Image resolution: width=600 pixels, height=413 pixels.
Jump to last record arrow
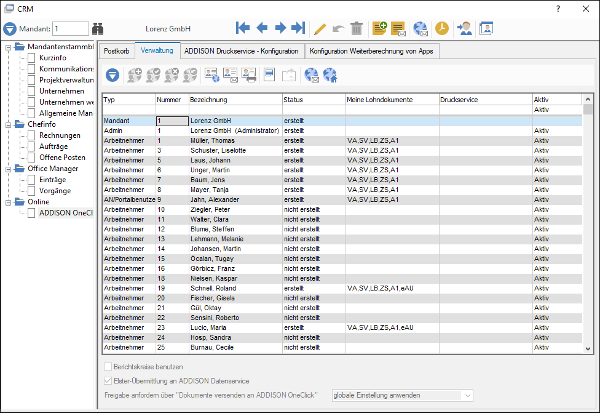pyautogui.click(x=298, y=28)
